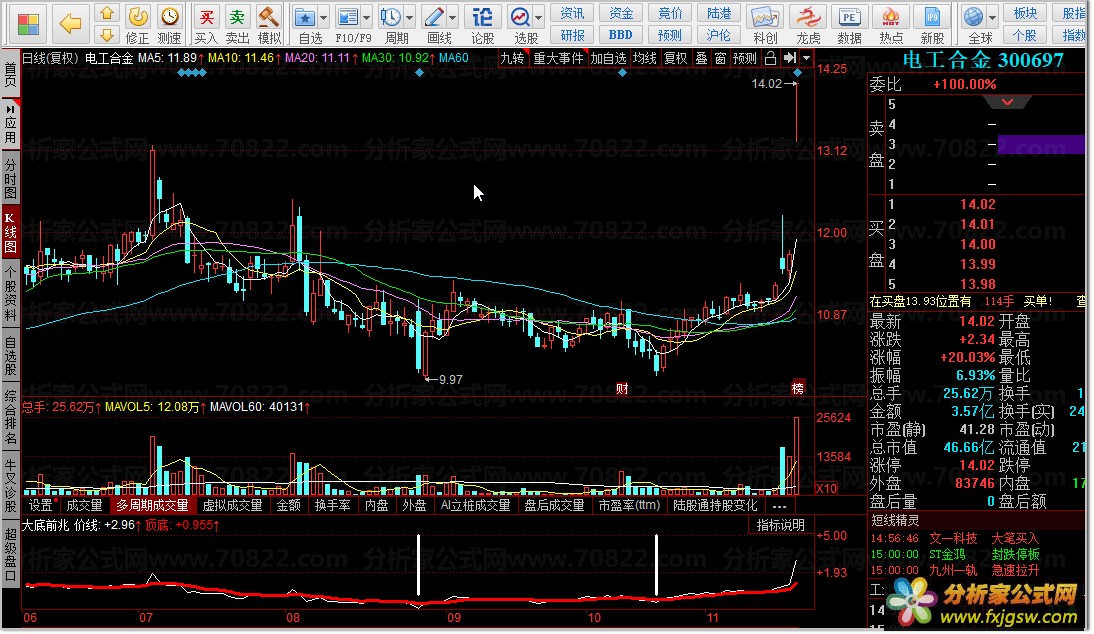Click the green 卖出 sell icon

[x=238, y=17]
